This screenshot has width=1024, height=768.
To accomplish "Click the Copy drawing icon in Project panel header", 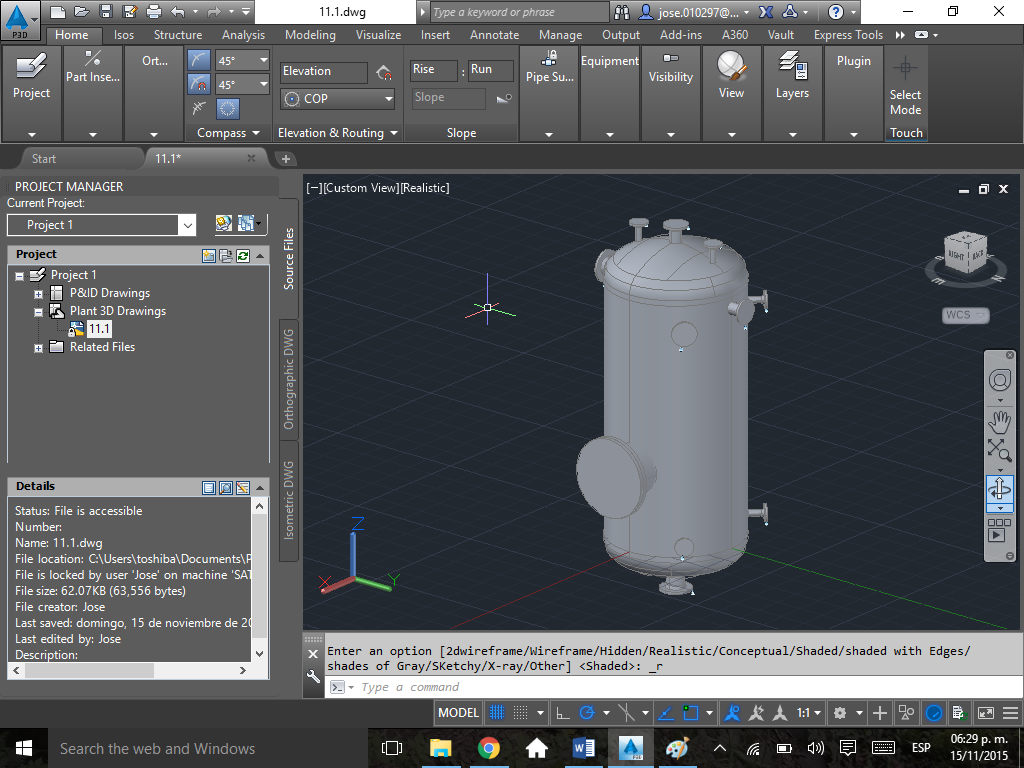I will tap(226, 255).
